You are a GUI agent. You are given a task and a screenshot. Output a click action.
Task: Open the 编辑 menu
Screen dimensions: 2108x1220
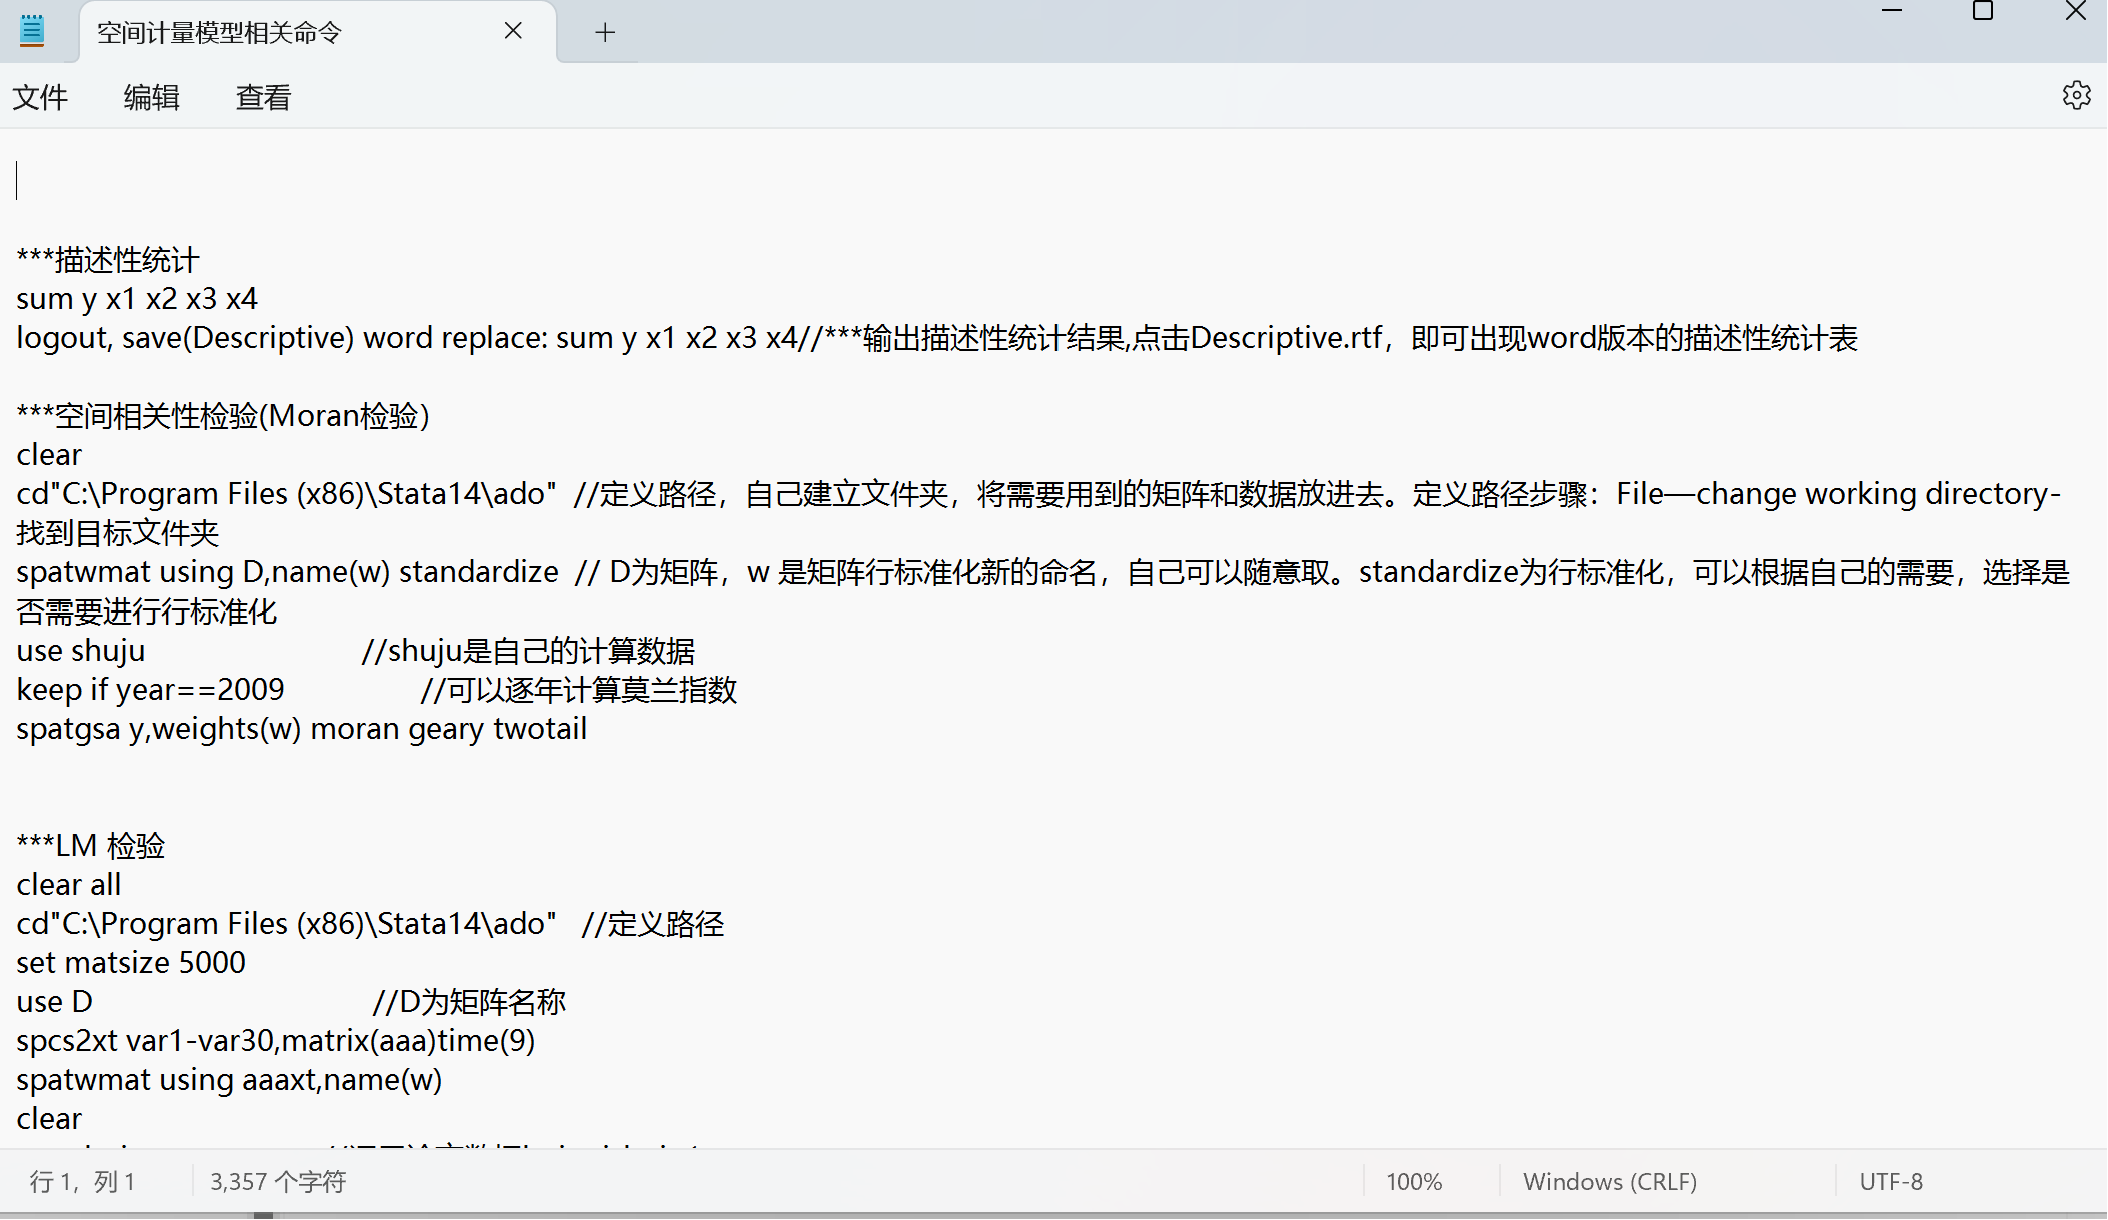point(151,97)
